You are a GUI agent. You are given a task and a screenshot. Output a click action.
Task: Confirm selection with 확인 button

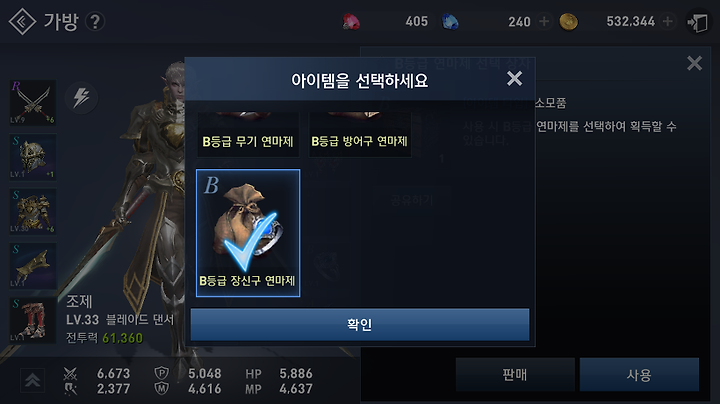360,325
